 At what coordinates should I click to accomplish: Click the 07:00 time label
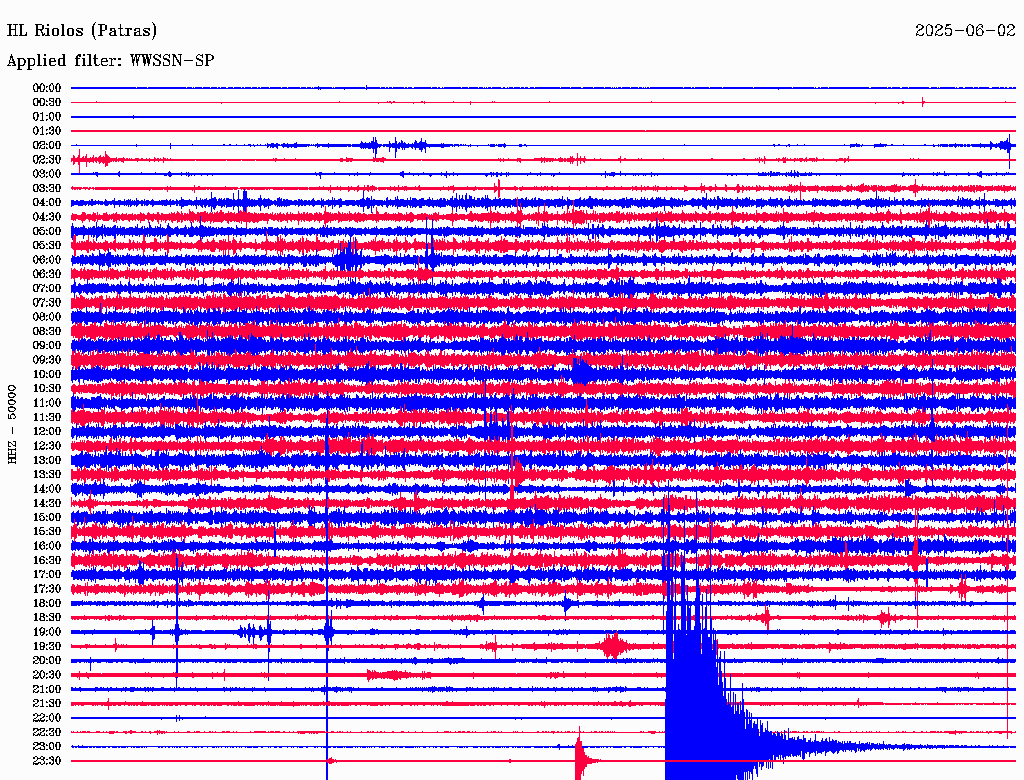47,288
